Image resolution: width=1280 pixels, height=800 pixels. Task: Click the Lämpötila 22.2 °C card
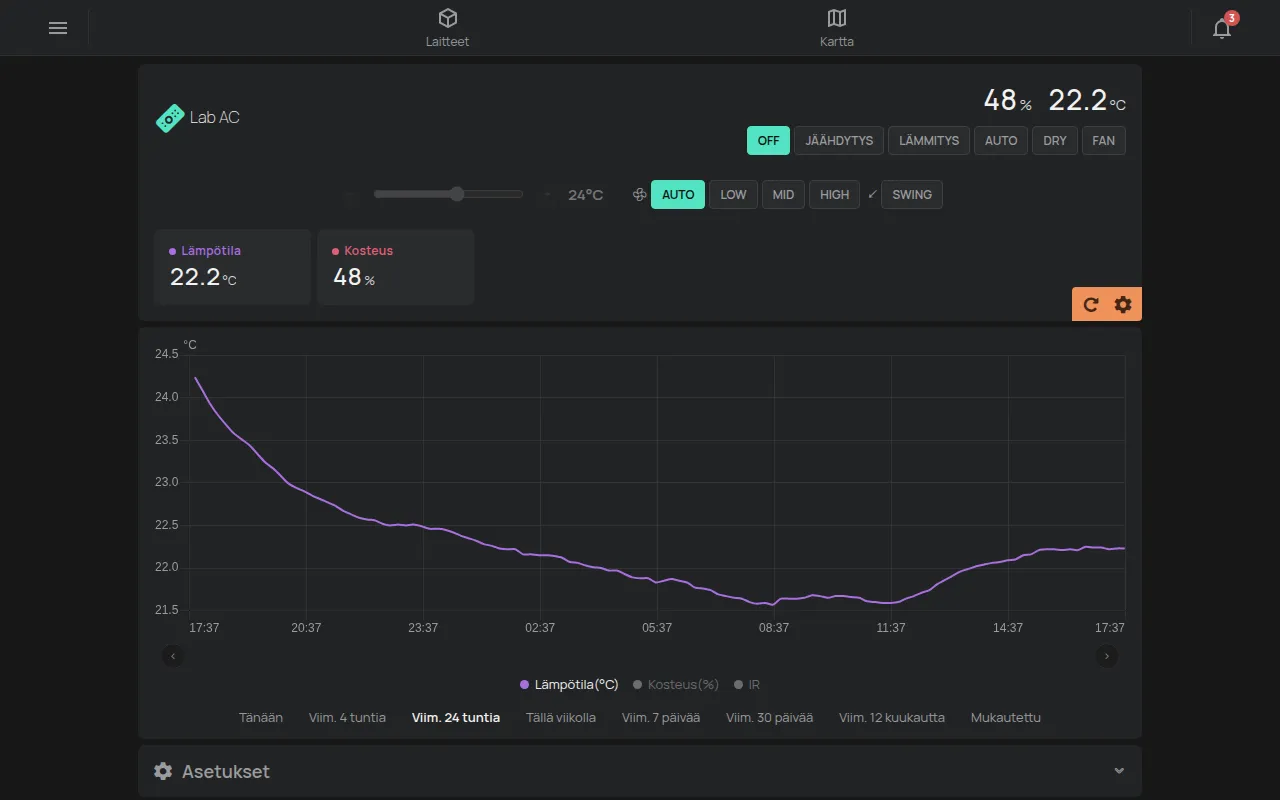coord(232,267)
